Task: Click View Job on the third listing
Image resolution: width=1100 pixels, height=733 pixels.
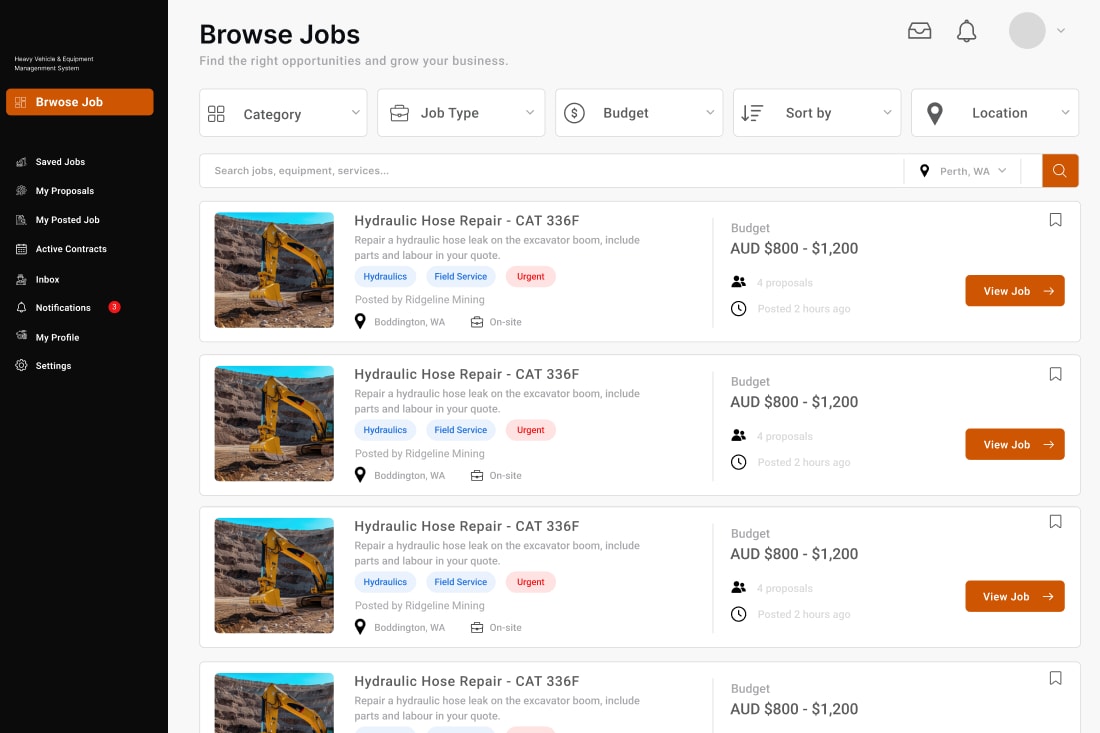Action: coord(1014,596)
